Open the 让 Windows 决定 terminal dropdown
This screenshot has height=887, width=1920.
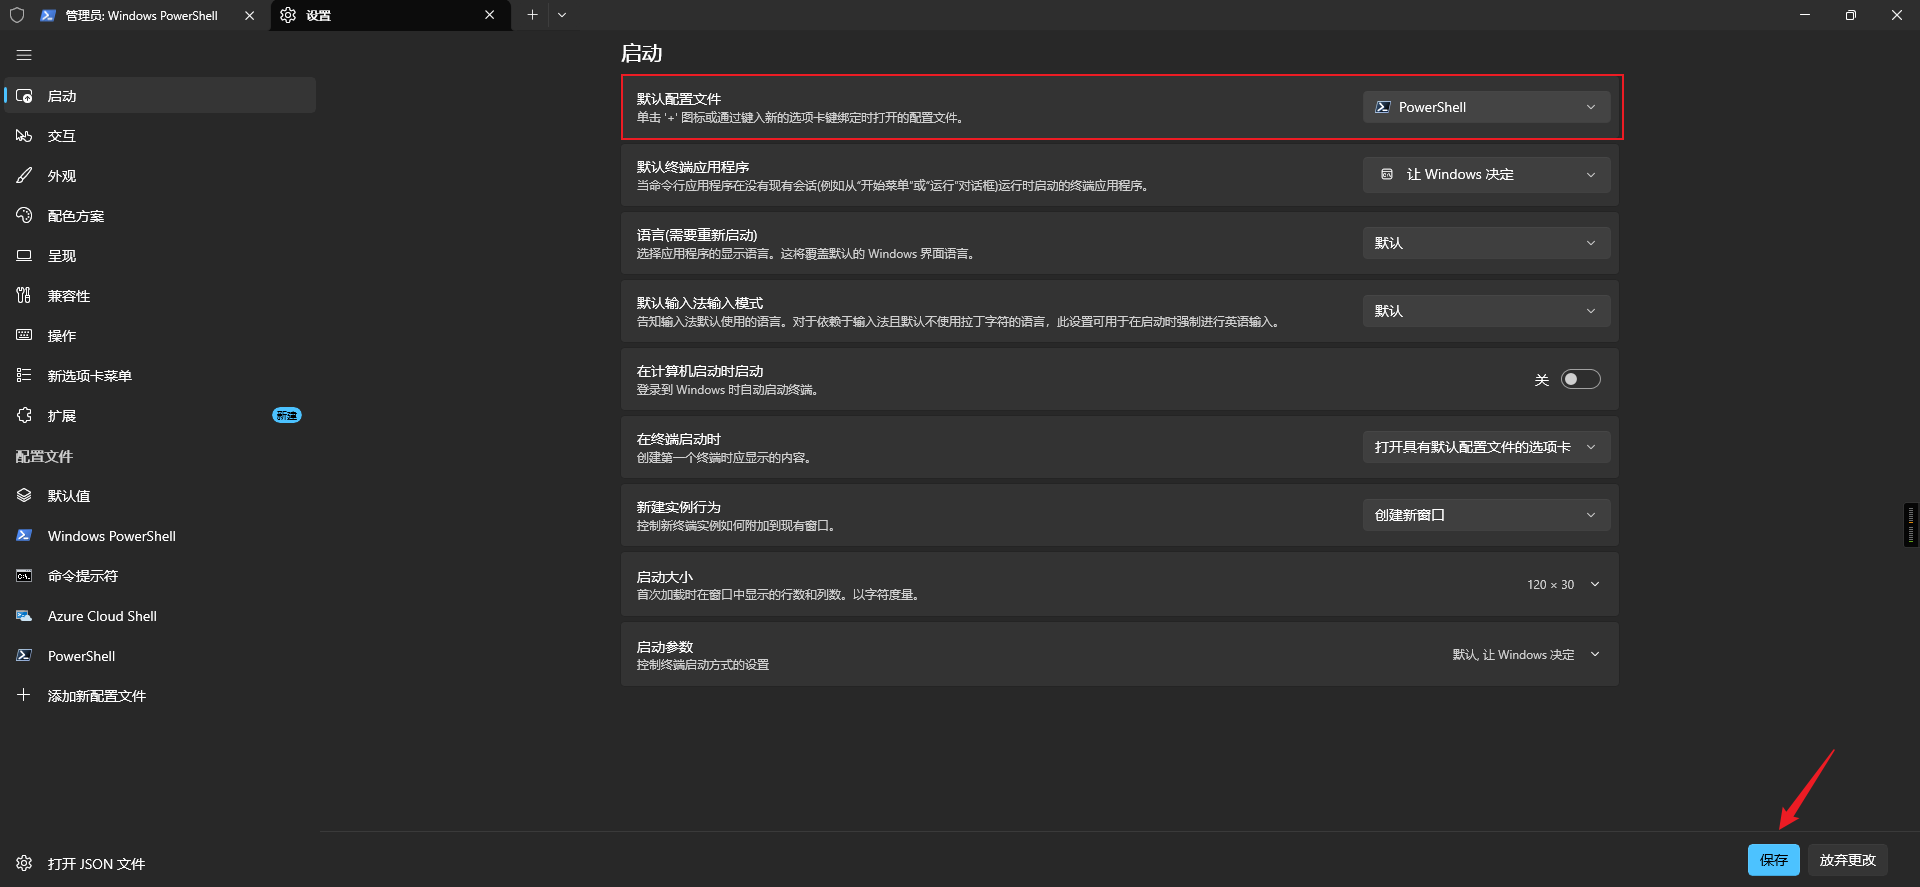point(1486,175)
